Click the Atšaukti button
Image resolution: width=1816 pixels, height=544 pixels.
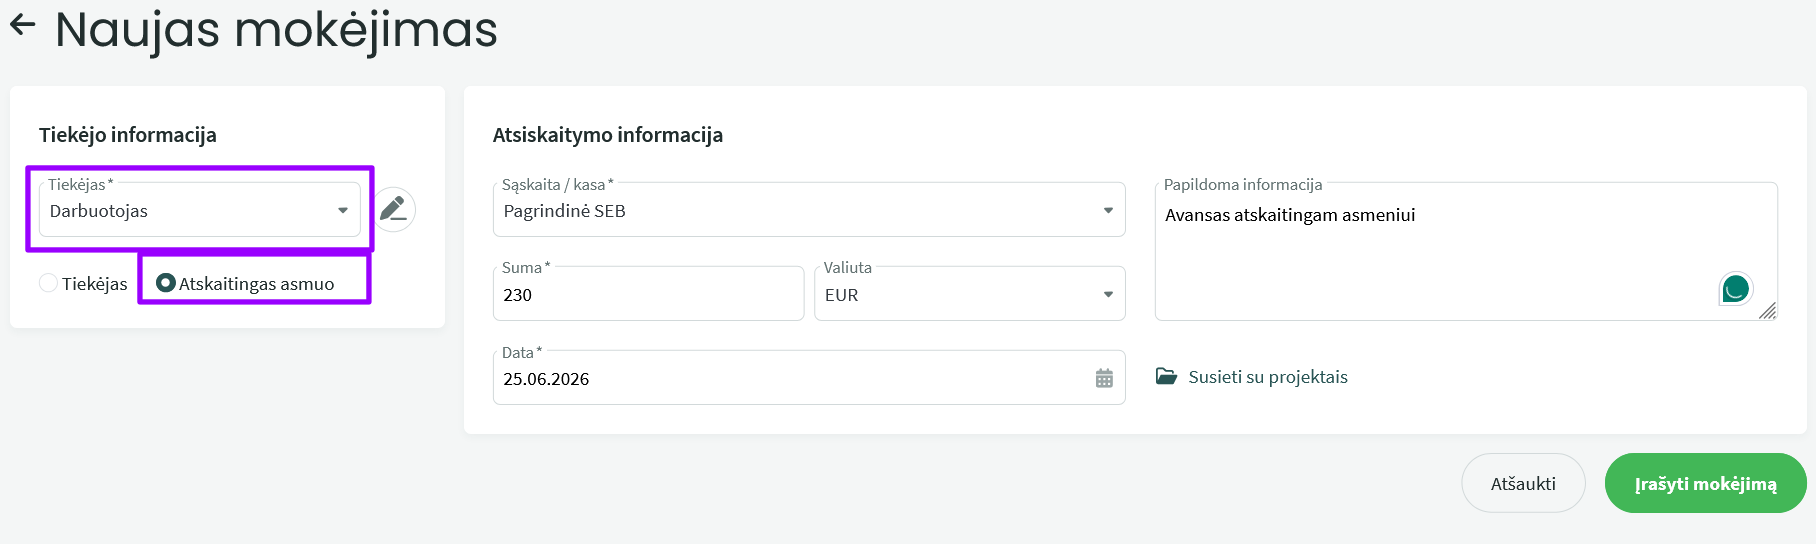[x=1523, y=483]
